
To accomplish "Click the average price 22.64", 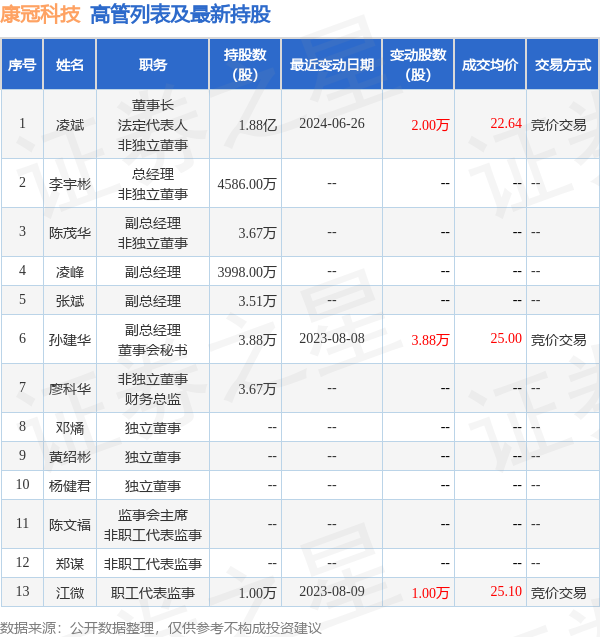I will [x=506, y=123].
